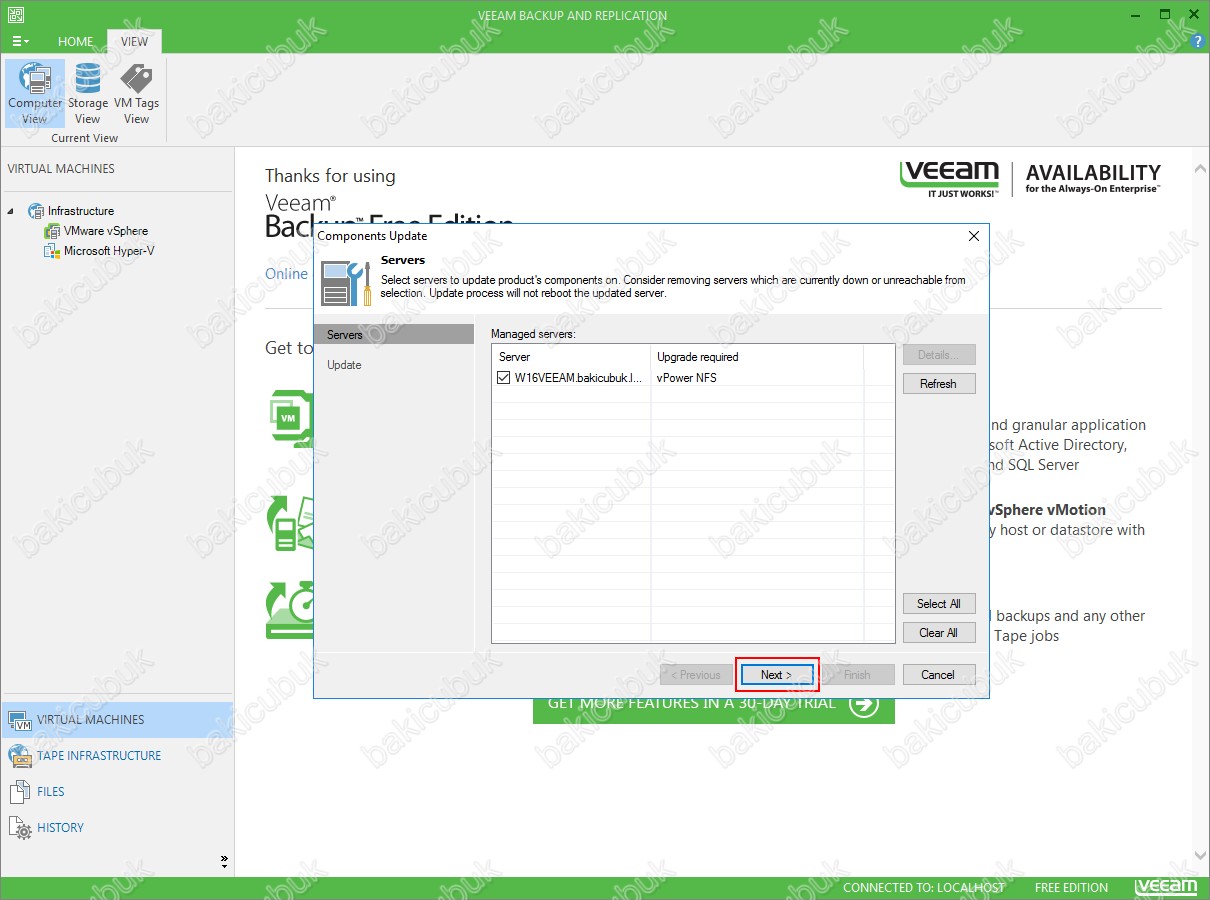Select Microsoft Hyper-V in the tree

pyautogui.click(x=109, y=251)
